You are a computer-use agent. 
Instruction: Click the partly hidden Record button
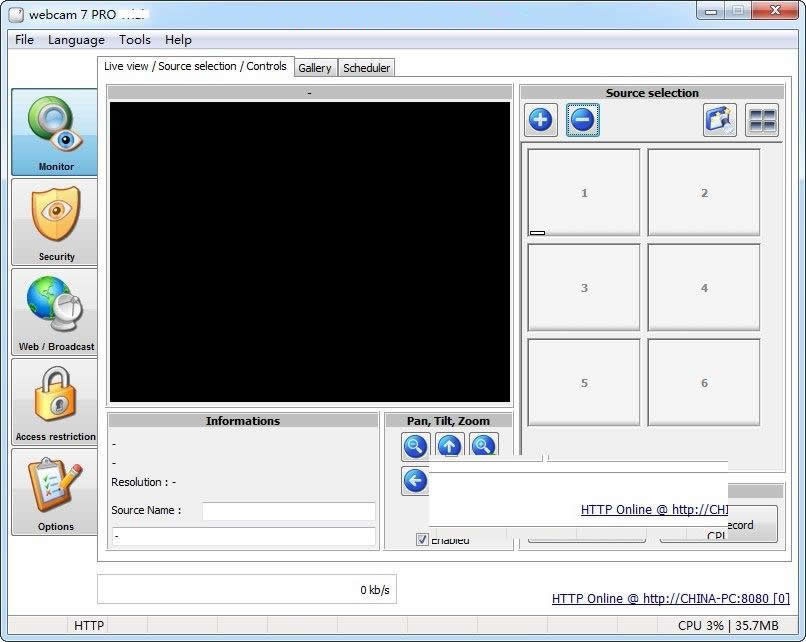pos(752,524)
